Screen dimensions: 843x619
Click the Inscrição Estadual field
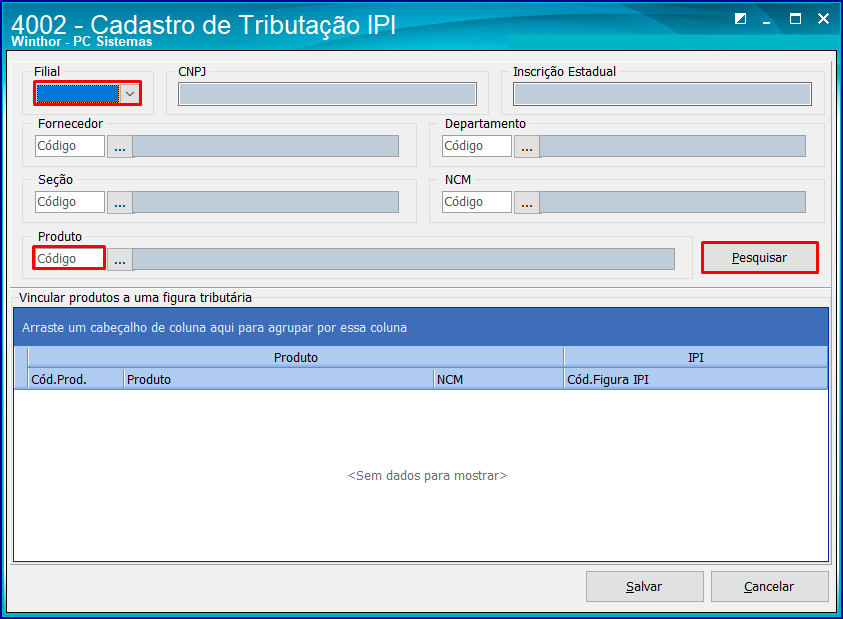click(662, 94)
